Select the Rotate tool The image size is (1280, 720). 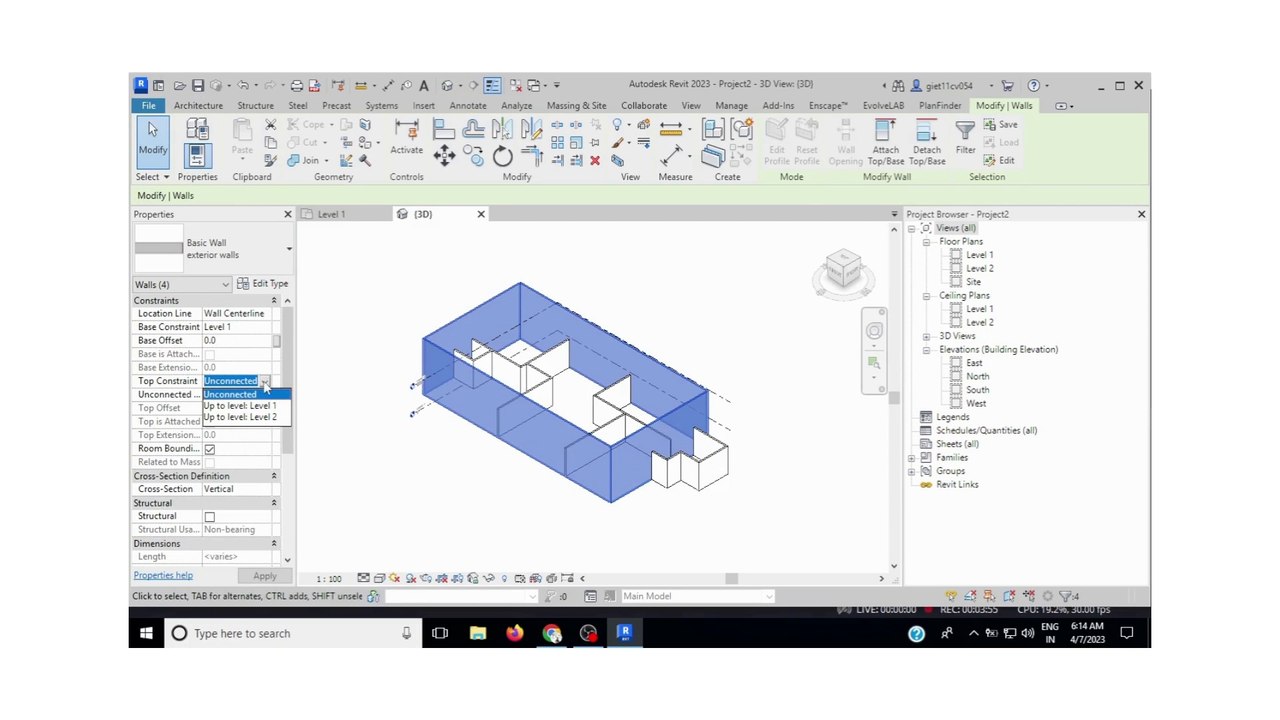pyautogui.click(x=502, y=156)
